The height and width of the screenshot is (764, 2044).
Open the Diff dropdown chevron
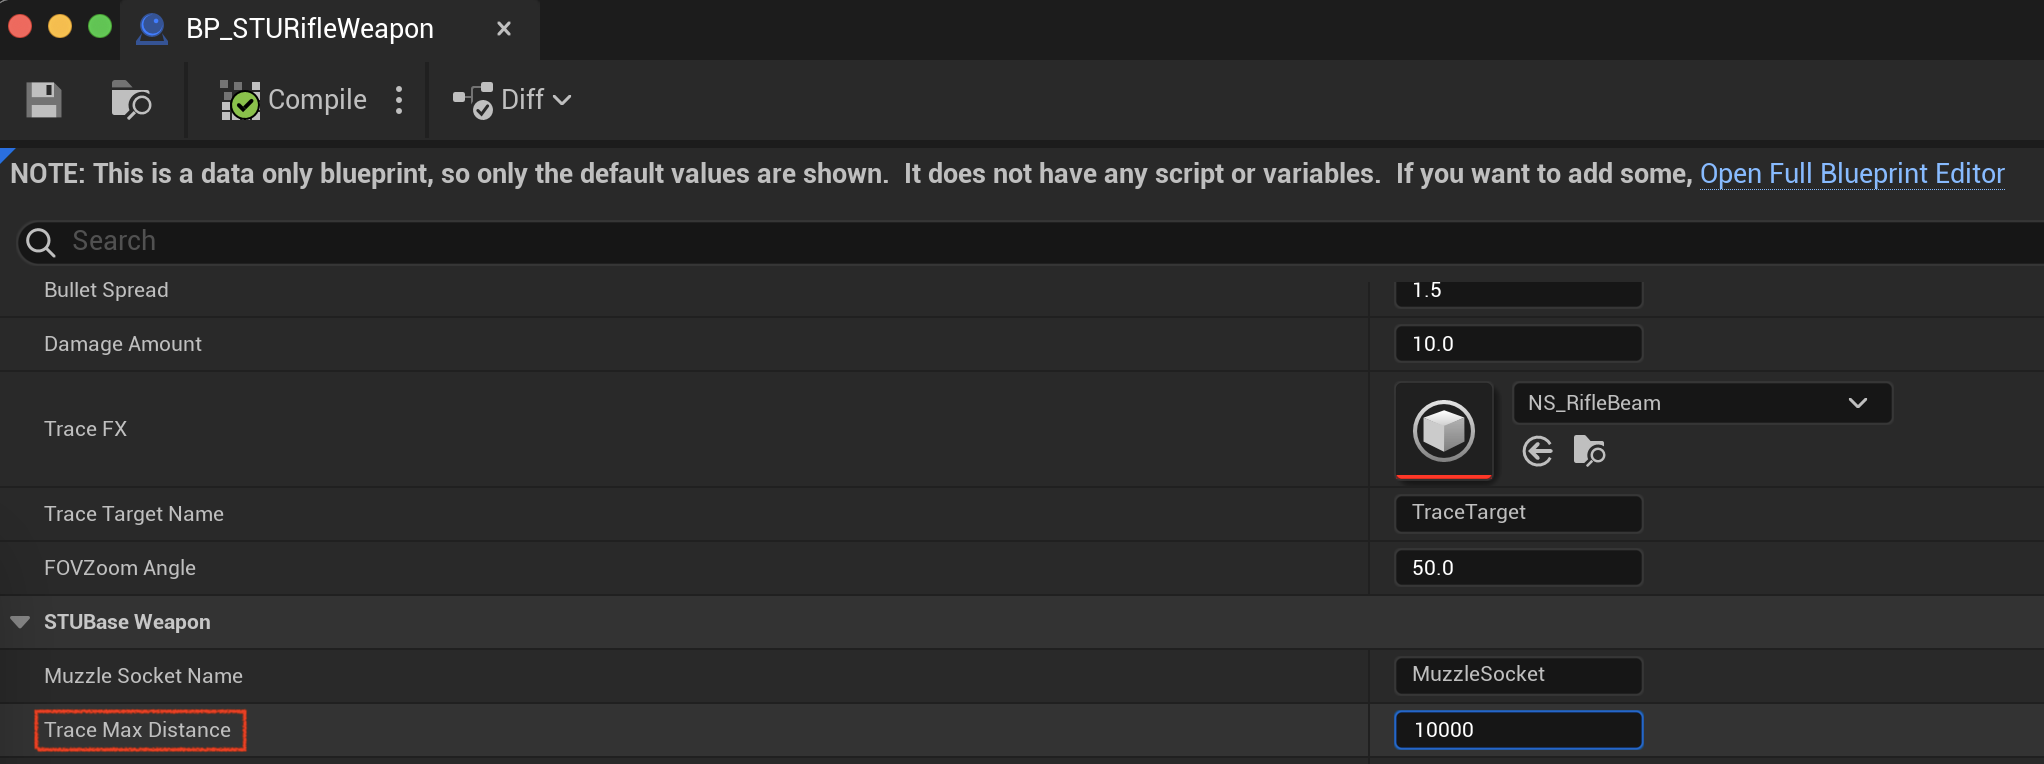562,100
